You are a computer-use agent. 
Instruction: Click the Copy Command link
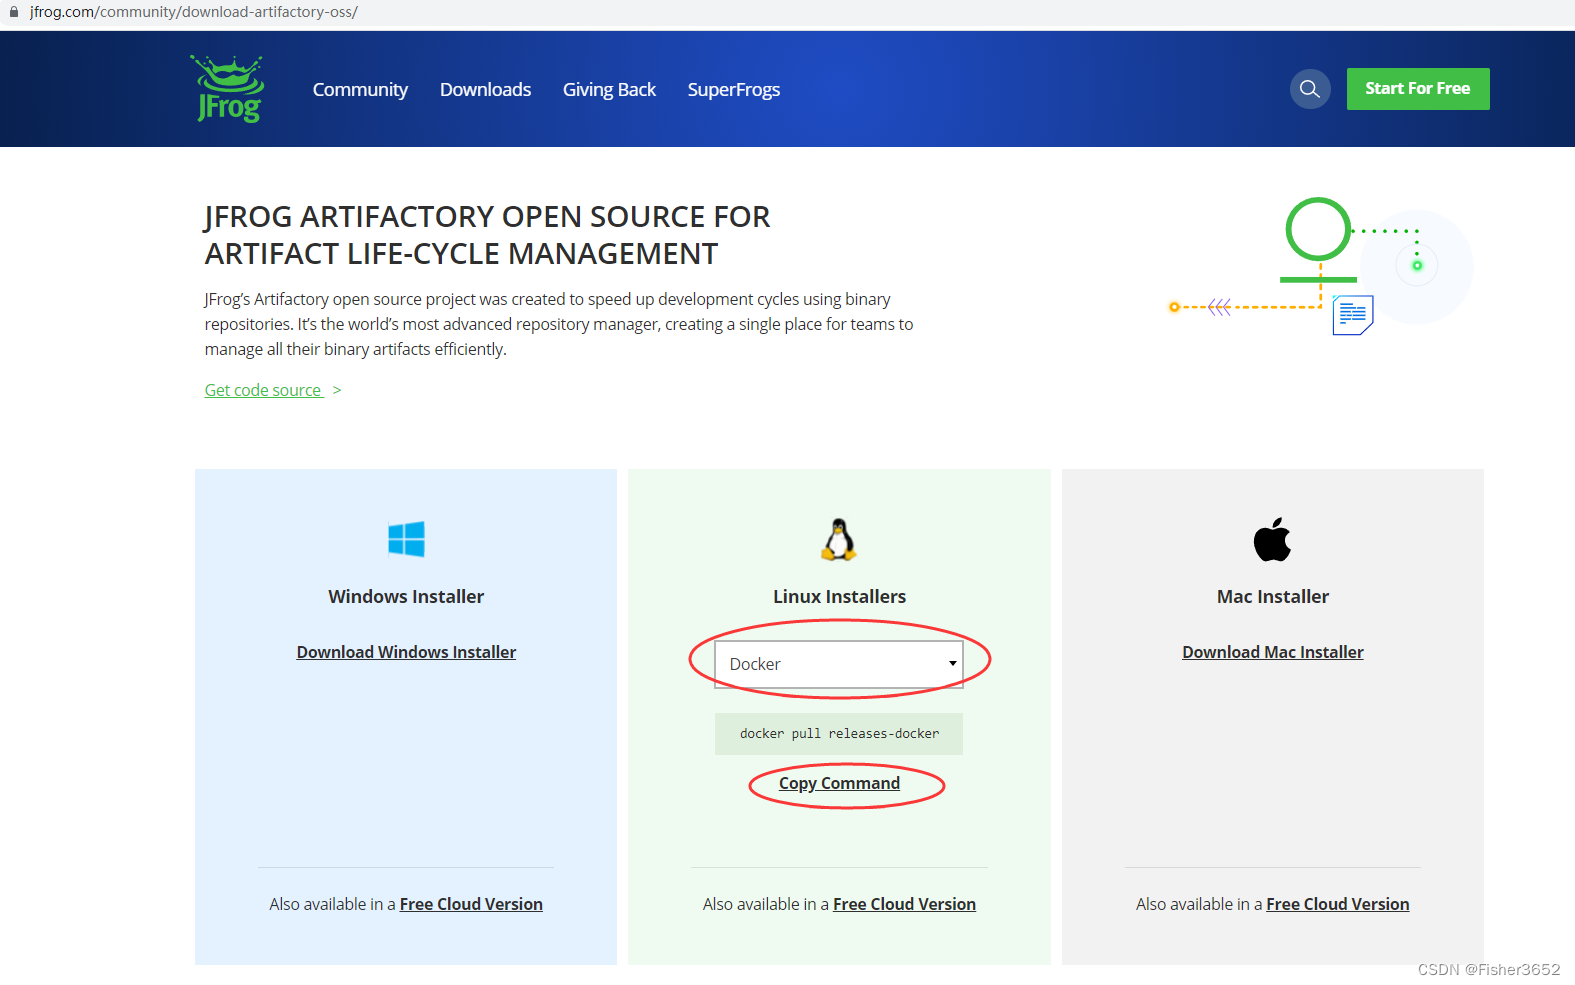[x=839, y=783]
